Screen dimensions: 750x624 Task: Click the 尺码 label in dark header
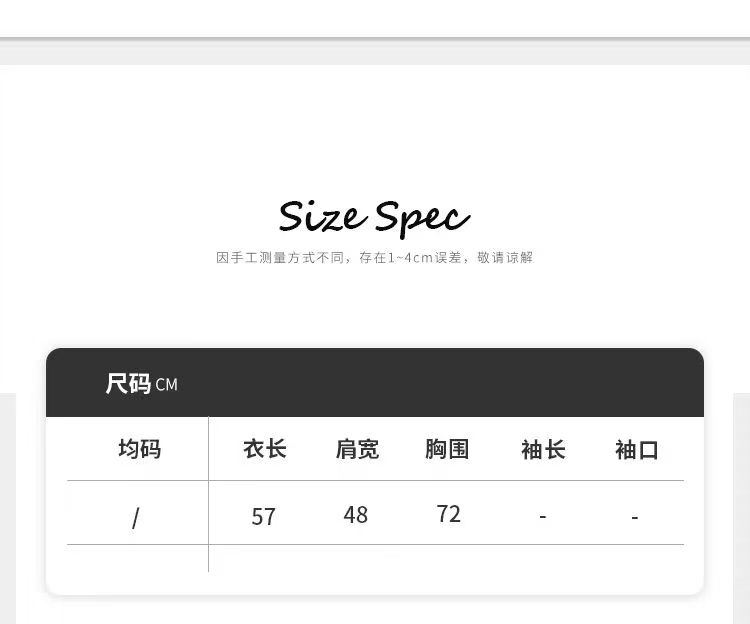[128, 383]
